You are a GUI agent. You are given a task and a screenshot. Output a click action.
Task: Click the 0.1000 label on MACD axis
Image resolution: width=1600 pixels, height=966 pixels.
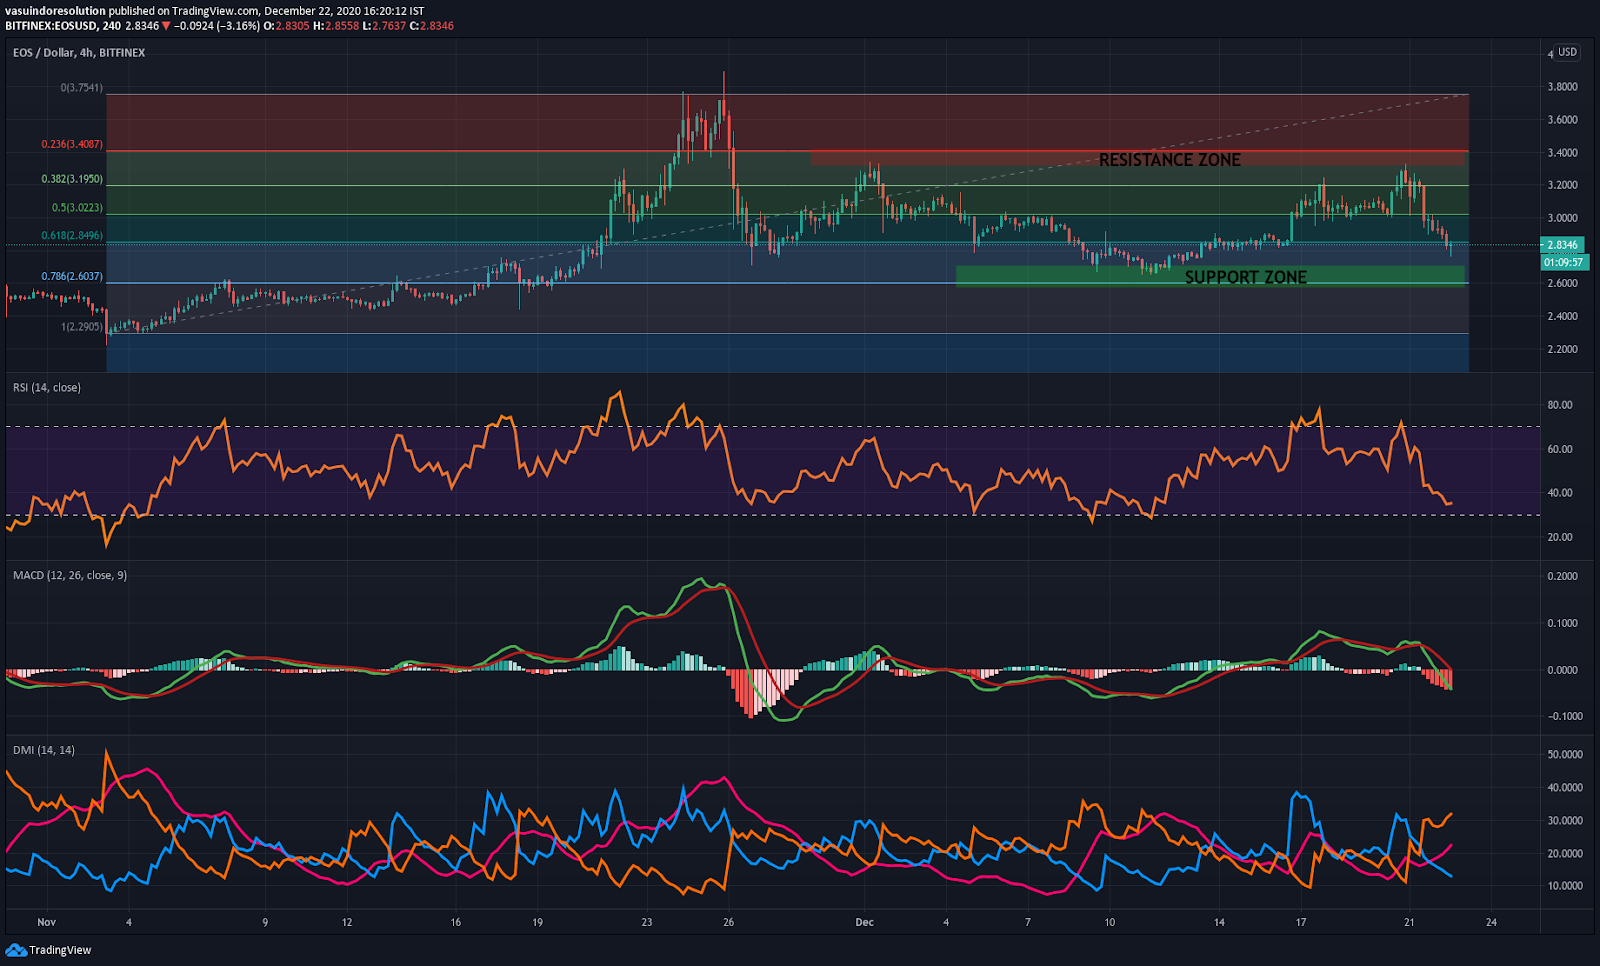coord(1562,623)
